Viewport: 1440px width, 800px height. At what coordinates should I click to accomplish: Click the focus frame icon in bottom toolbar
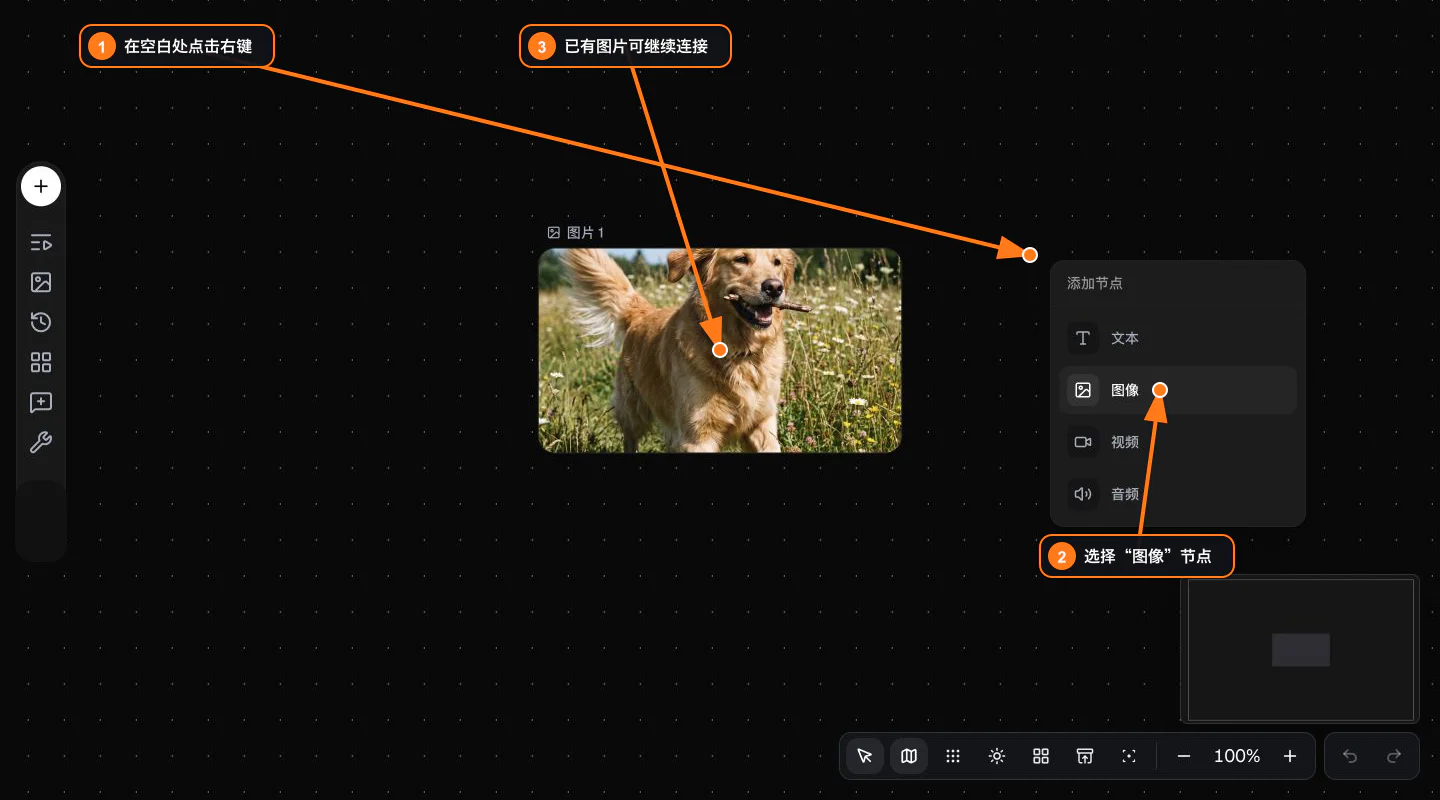click(x=1129, y=756)
